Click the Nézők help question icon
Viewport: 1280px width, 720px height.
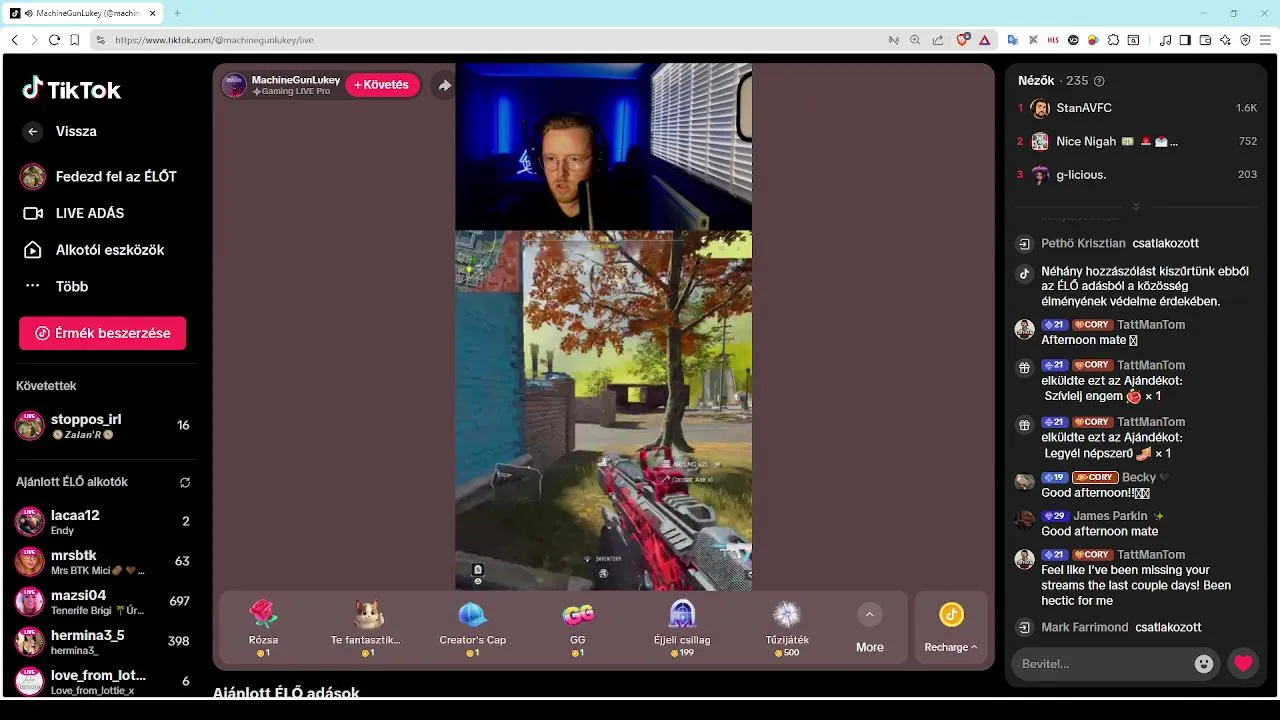coord(1099,81)
